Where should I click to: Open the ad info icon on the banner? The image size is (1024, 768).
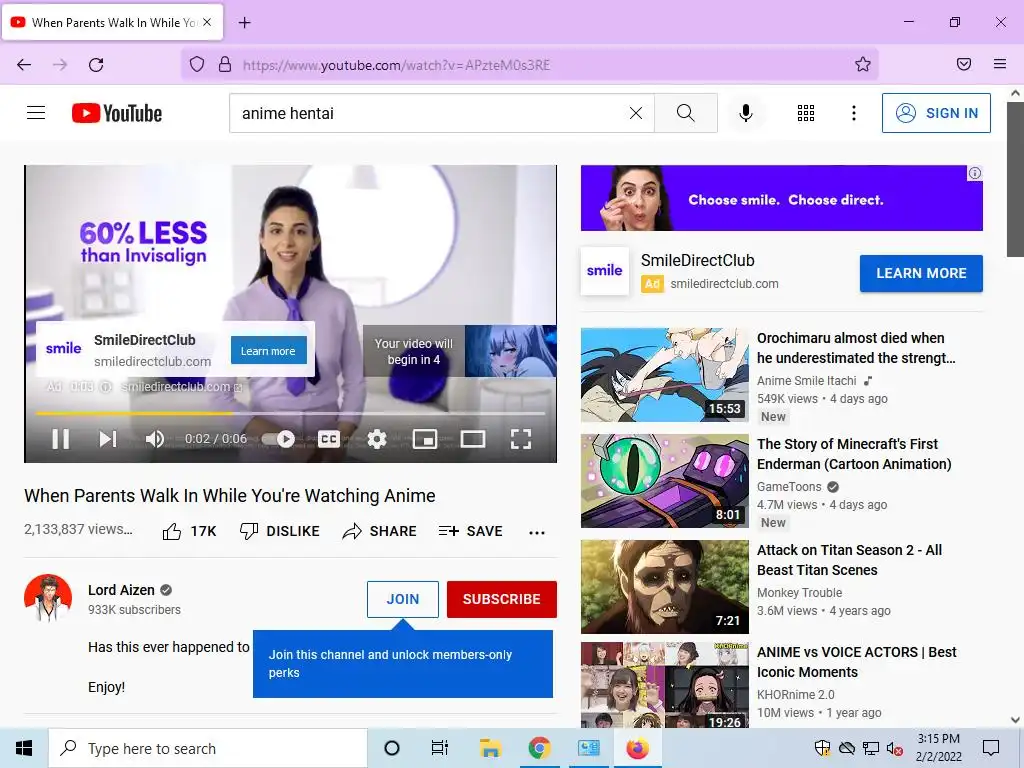974,173
